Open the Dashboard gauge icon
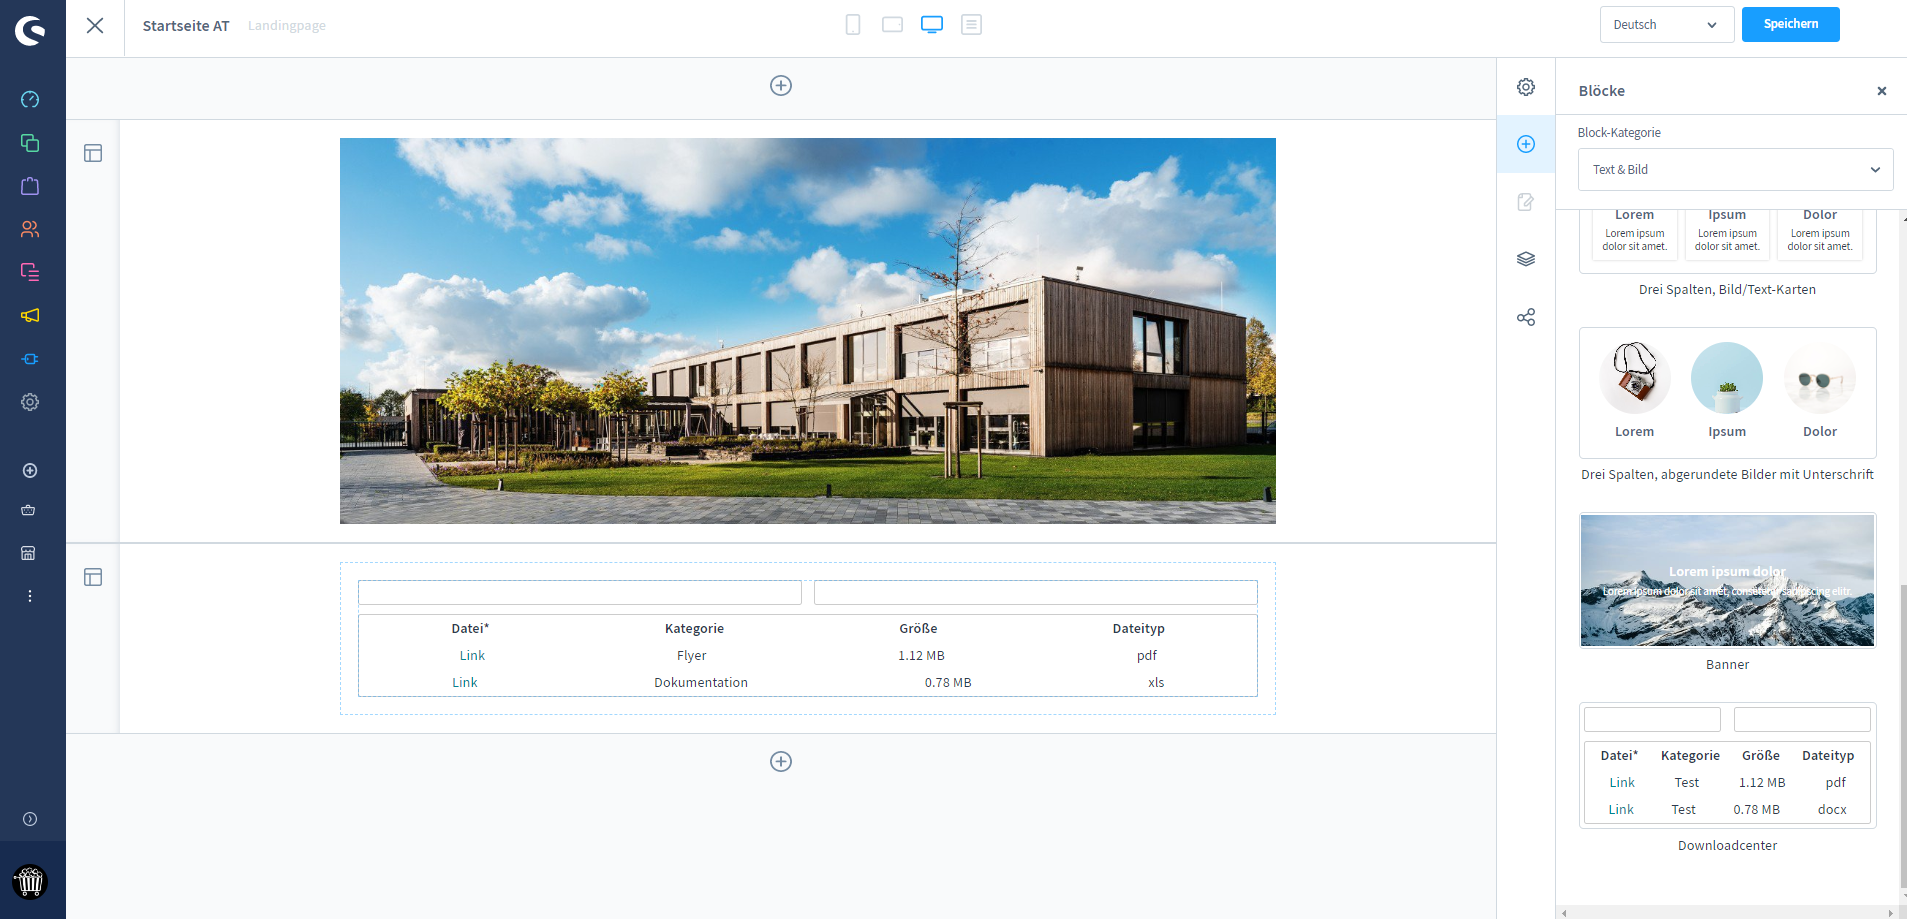Image resolution: width=1907 pixels, height=919 pixels. 30,99
